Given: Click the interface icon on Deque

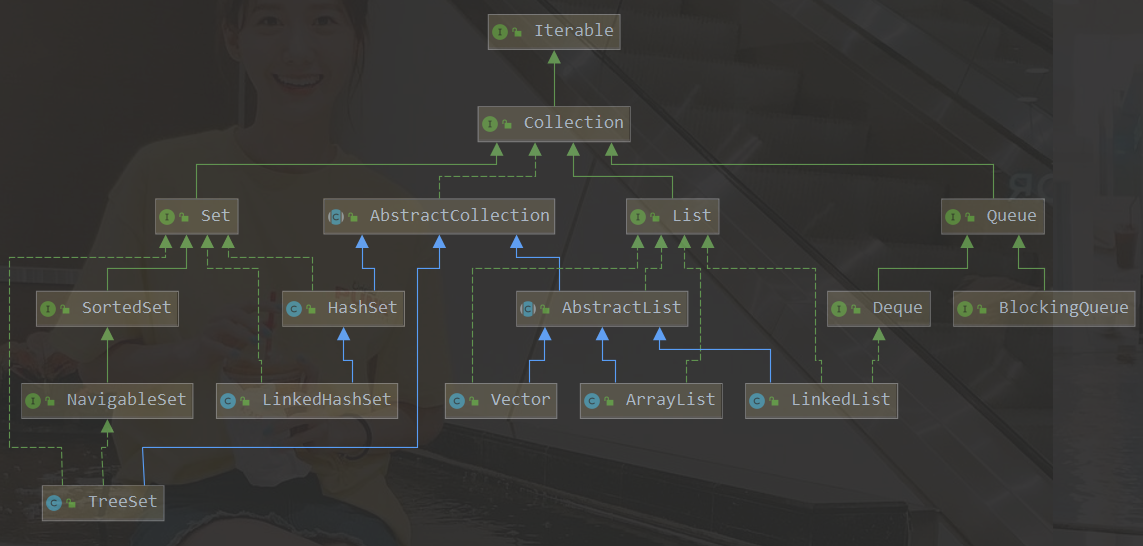Looking at the screenshot, I should (x=838, y=309).
